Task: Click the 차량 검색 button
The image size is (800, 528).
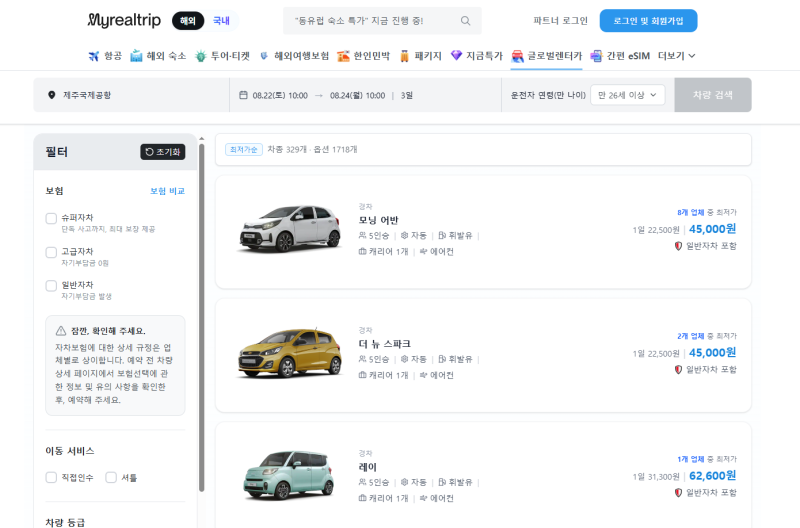Action: pos(713,95)
